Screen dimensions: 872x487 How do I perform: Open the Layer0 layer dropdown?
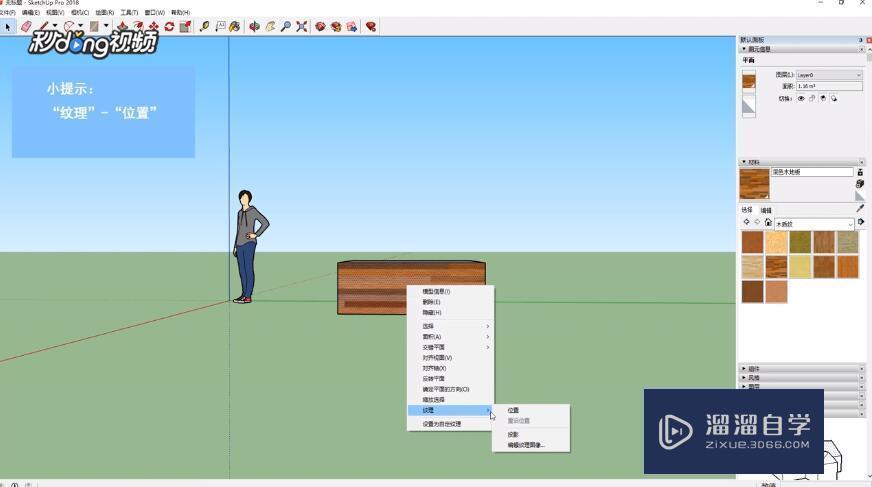(x=829, y=75)
